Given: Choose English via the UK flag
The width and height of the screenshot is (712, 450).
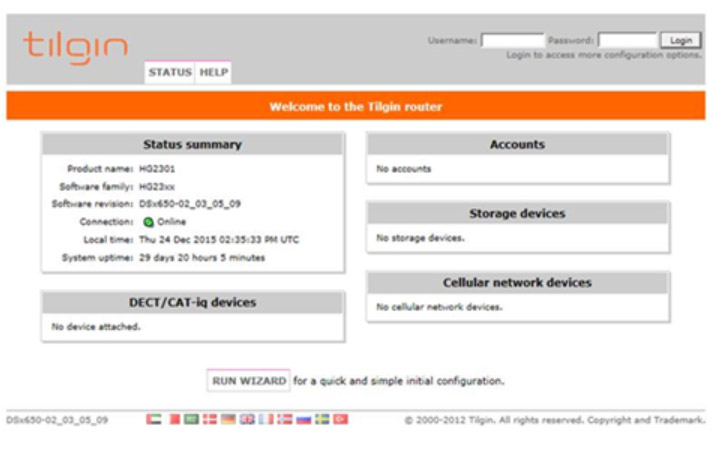Looking at the screenshot, I should click(247, 419).
